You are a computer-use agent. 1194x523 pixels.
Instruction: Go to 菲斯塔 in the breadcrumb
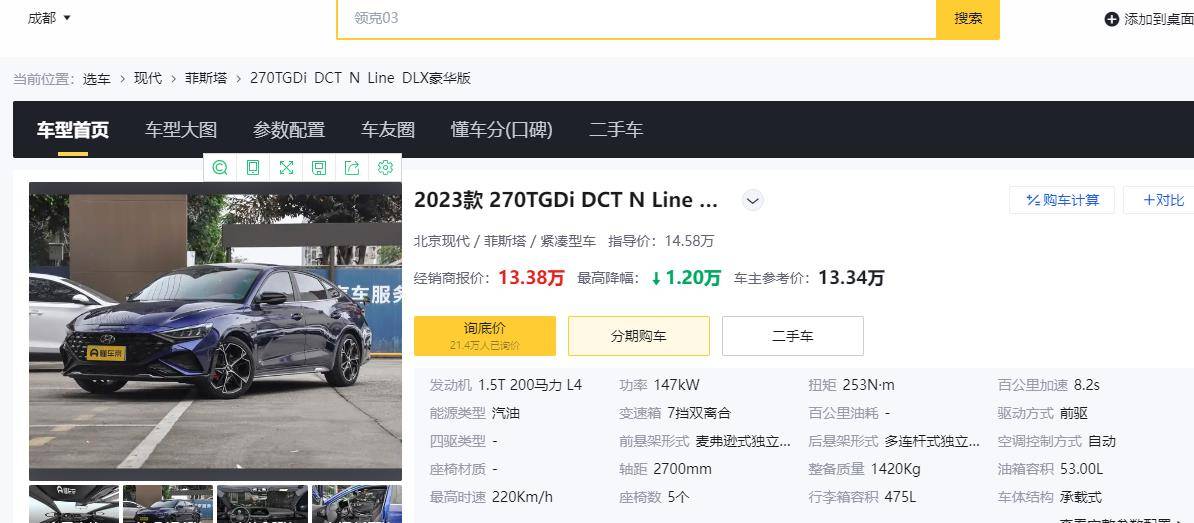click(x=206, y=78)
